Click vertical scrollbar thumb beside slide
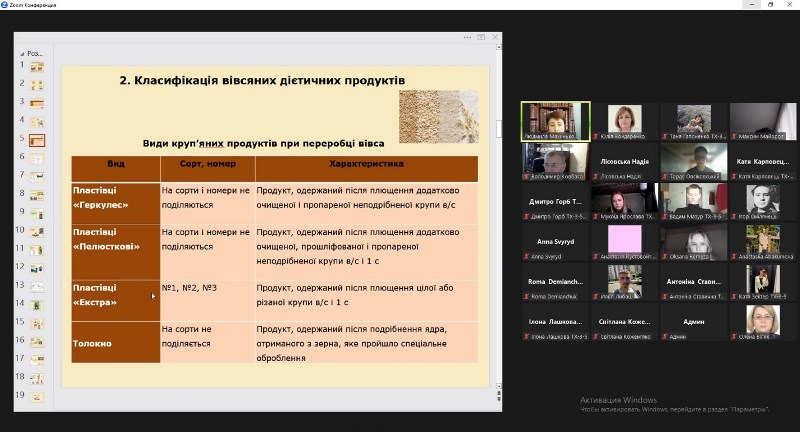800x432 pixels. coord(498,129)
